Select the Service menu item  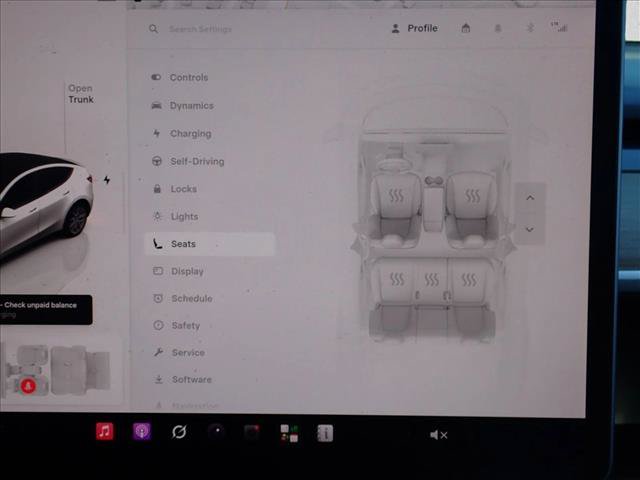[x=179, y=353]
